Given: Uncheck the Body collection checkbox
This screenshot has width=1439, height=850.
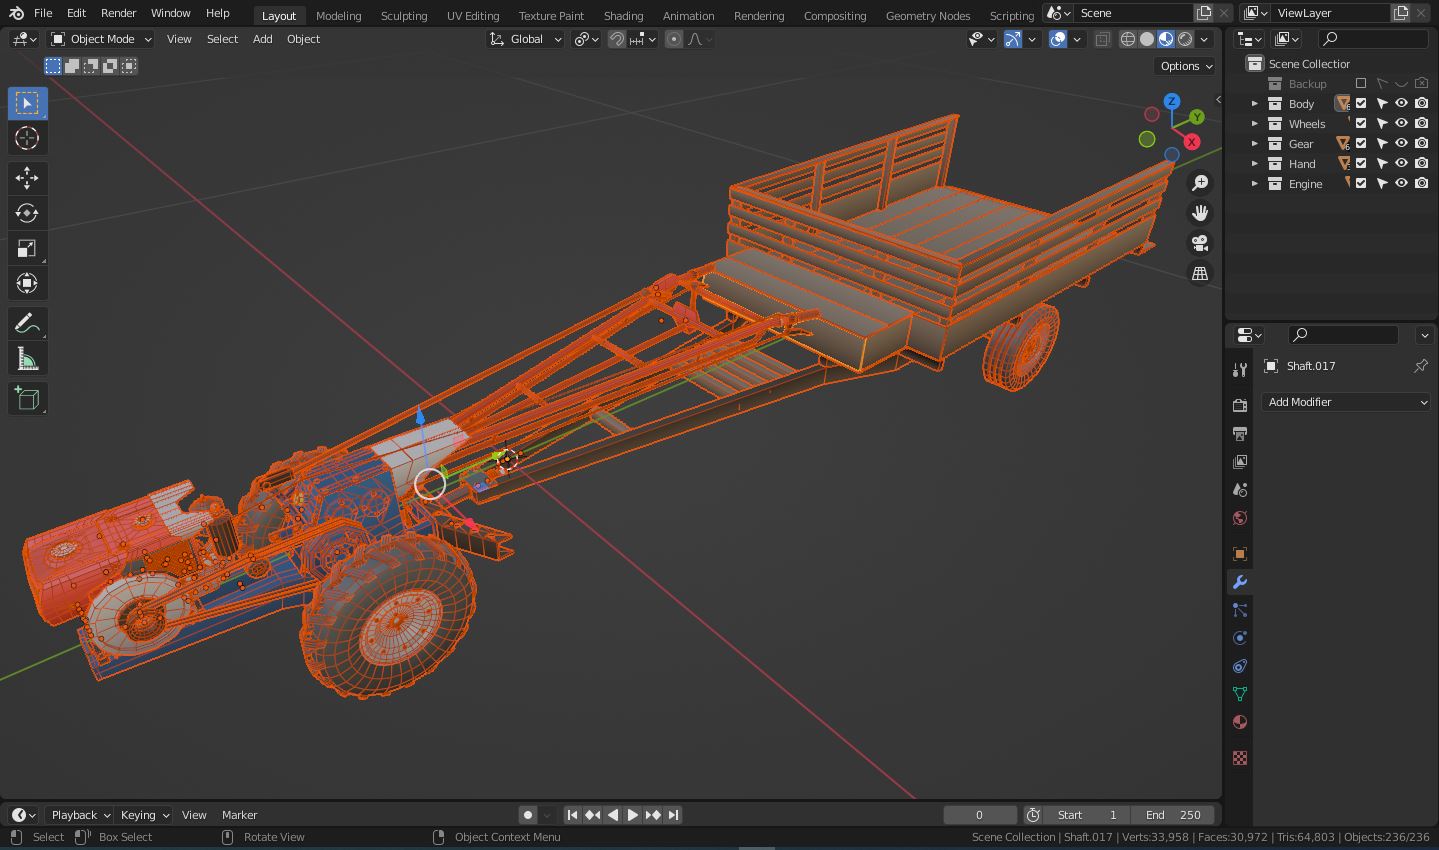Looking at the screenshot, I should pyautogui.click(x=1361, y=103).
